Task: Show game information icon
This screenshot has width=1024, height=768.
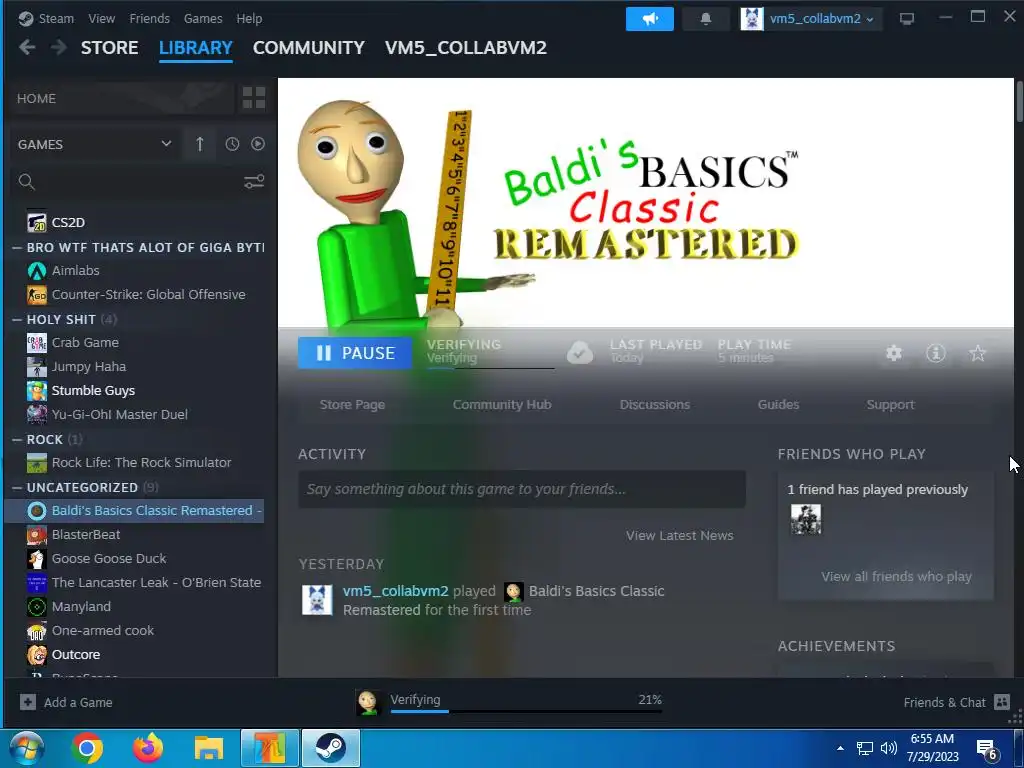Action: point(935,353)
